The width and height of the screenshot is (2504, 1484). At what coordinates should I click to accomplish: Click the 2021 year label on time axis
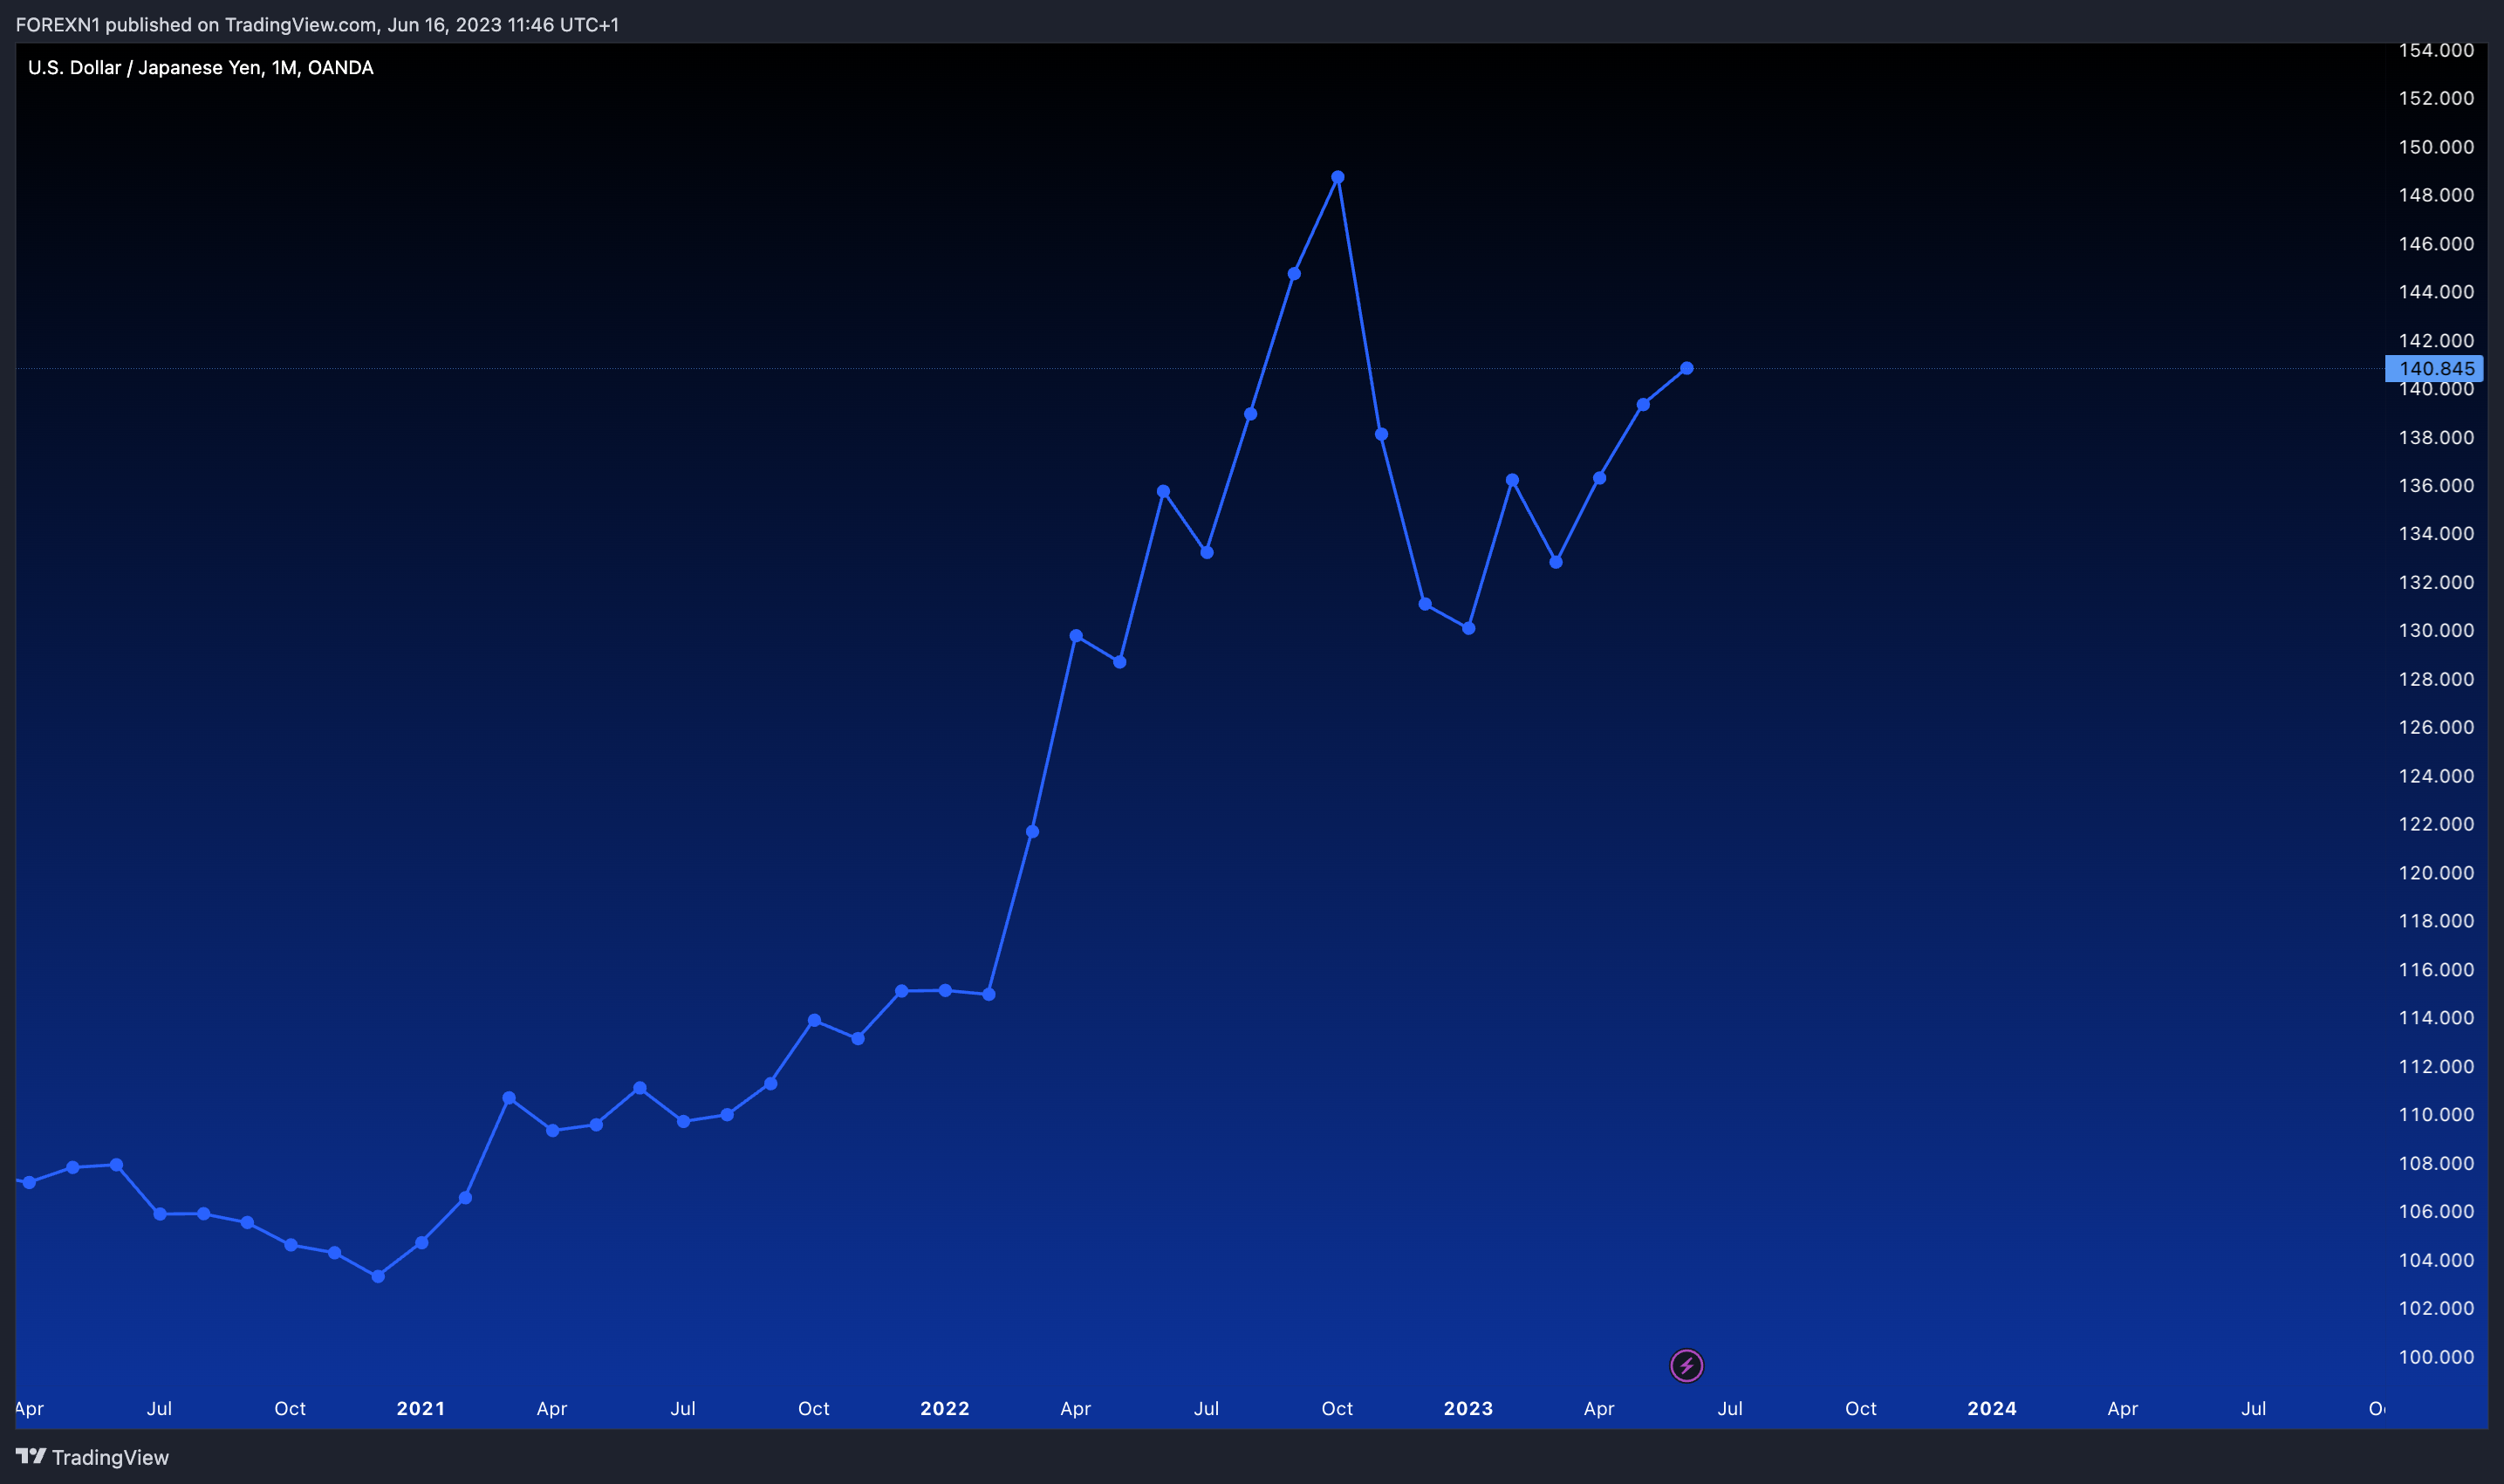[421, 1408]
